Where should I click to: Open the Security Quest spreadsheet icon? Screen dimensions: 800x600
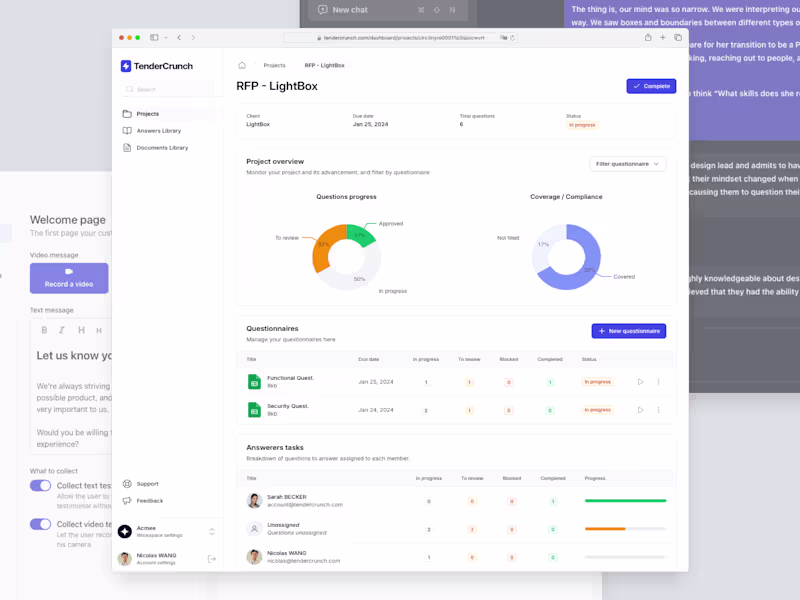254,410
